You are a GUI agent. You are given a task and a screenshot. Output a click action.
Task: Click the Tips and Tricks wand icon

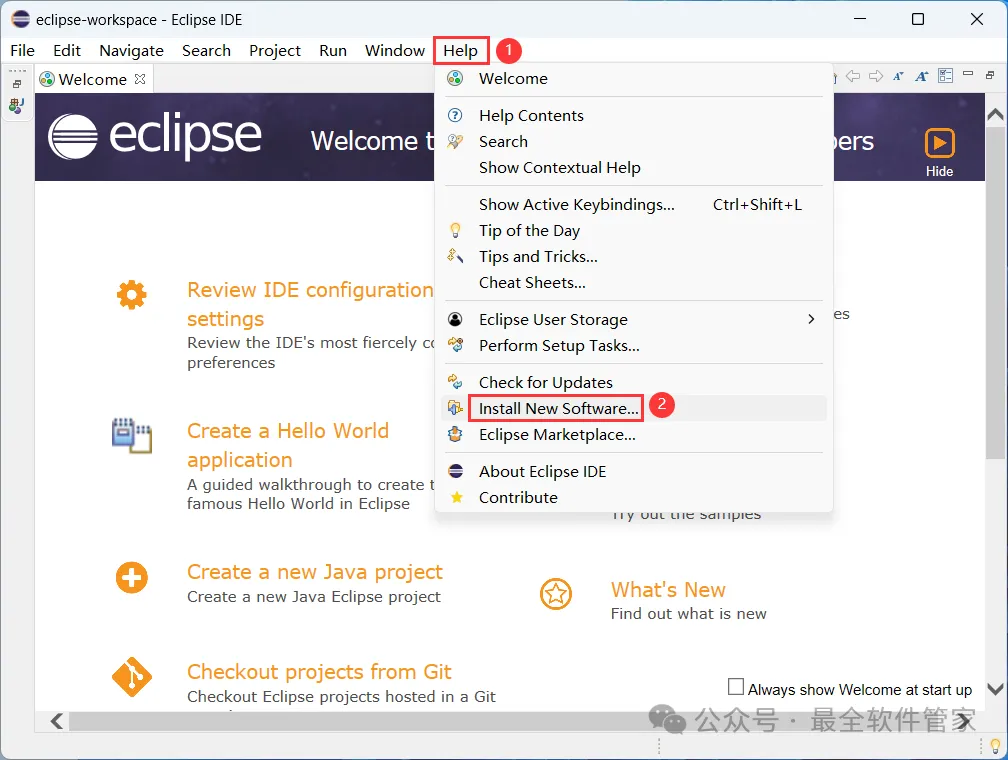(x=455, y=256)
